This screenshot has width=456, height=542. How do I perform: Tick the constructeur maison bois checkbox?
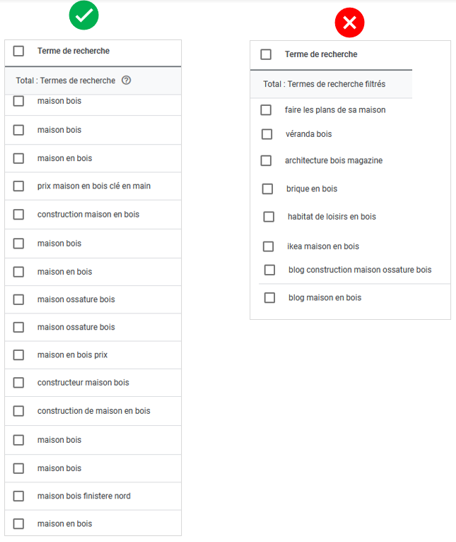(x=19, y=383)
